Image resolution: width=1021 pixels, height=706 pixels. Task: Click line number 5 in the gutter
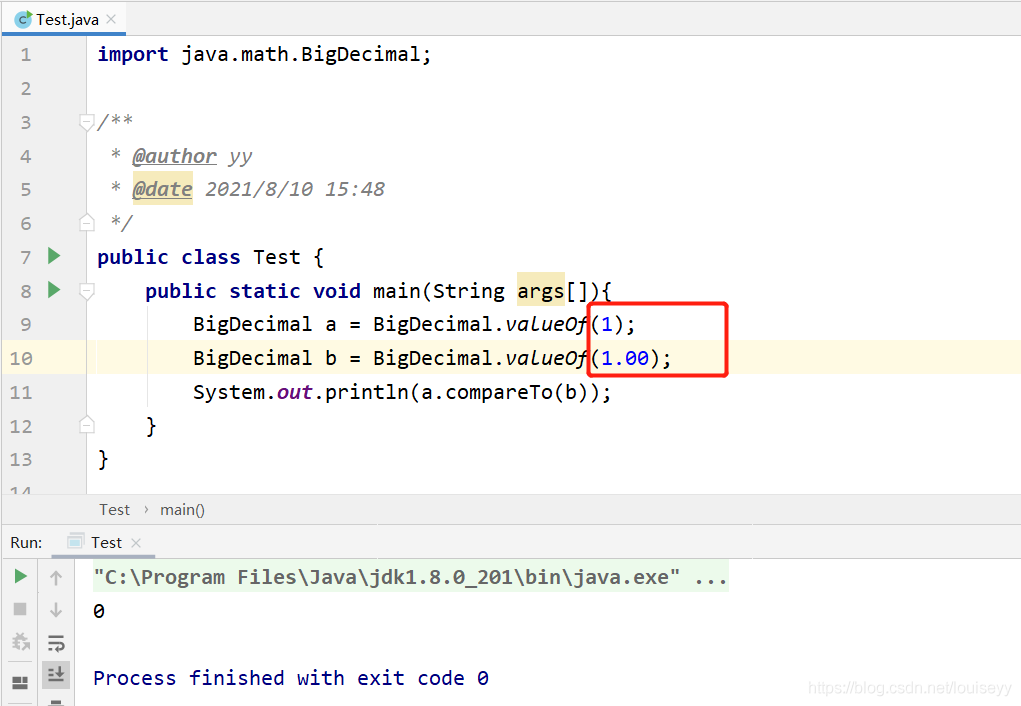25,190
